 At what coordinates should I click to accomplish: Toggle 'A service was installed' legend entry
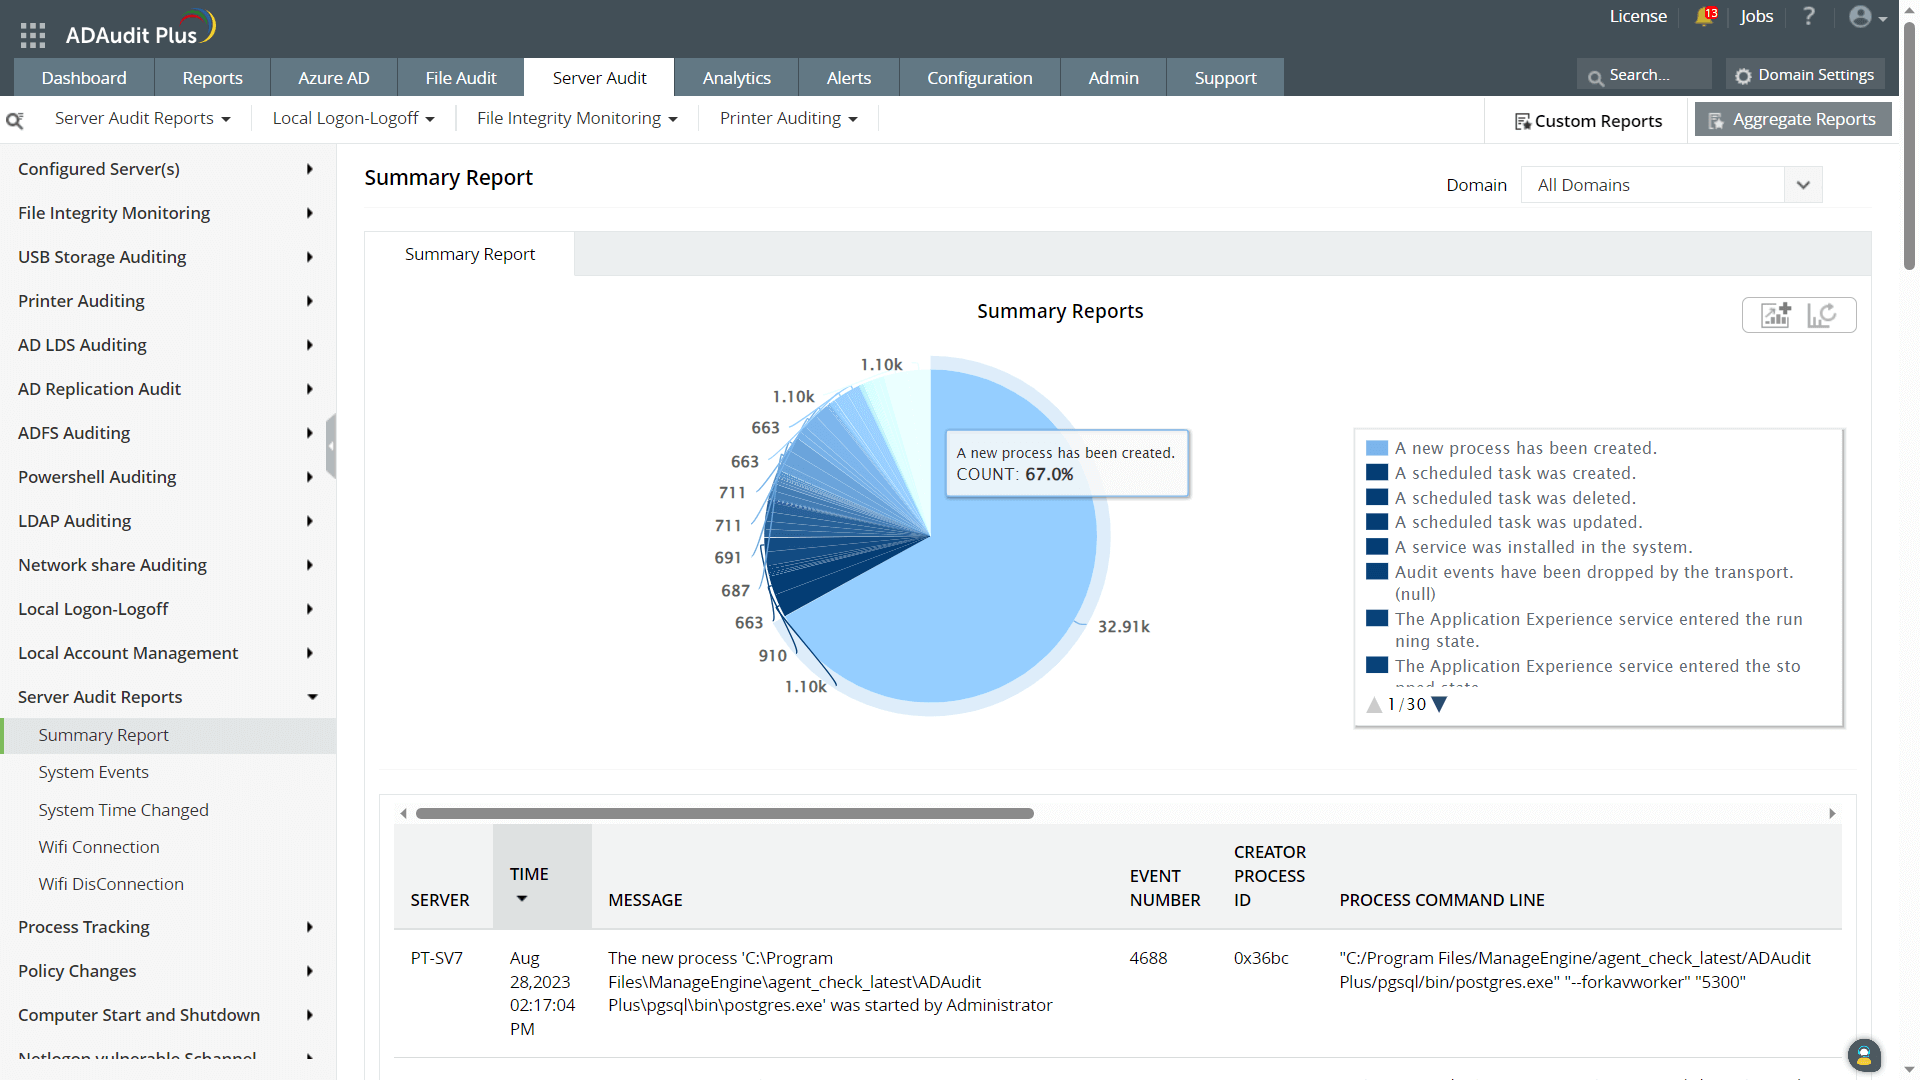1543,547
